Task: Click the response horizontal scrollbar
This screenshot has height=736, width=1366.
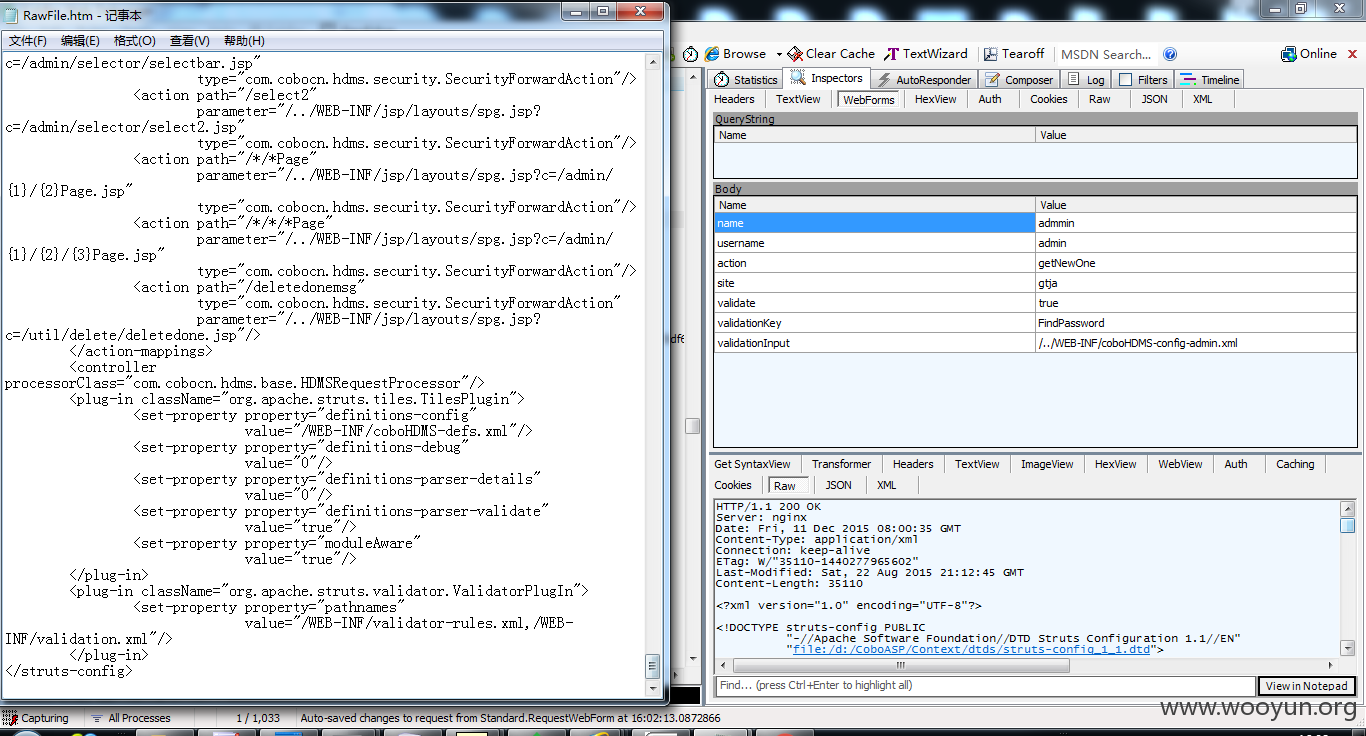Action: (900, 665)
